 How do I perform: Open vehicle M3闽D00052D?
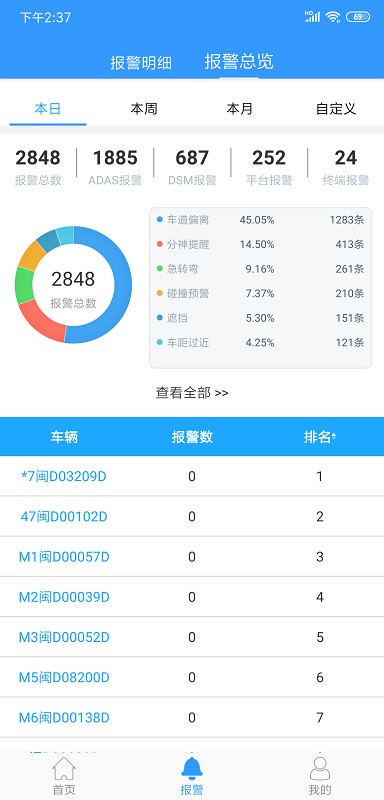point(64,637)
